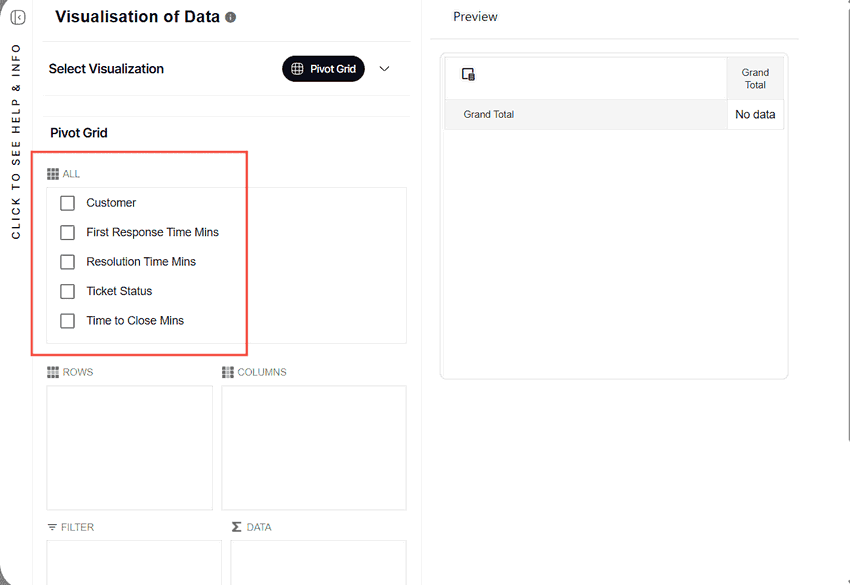Click the field chooser icon in preview
Screen dimensions: 850x585
pyautogui.click(x=468, y=74)
